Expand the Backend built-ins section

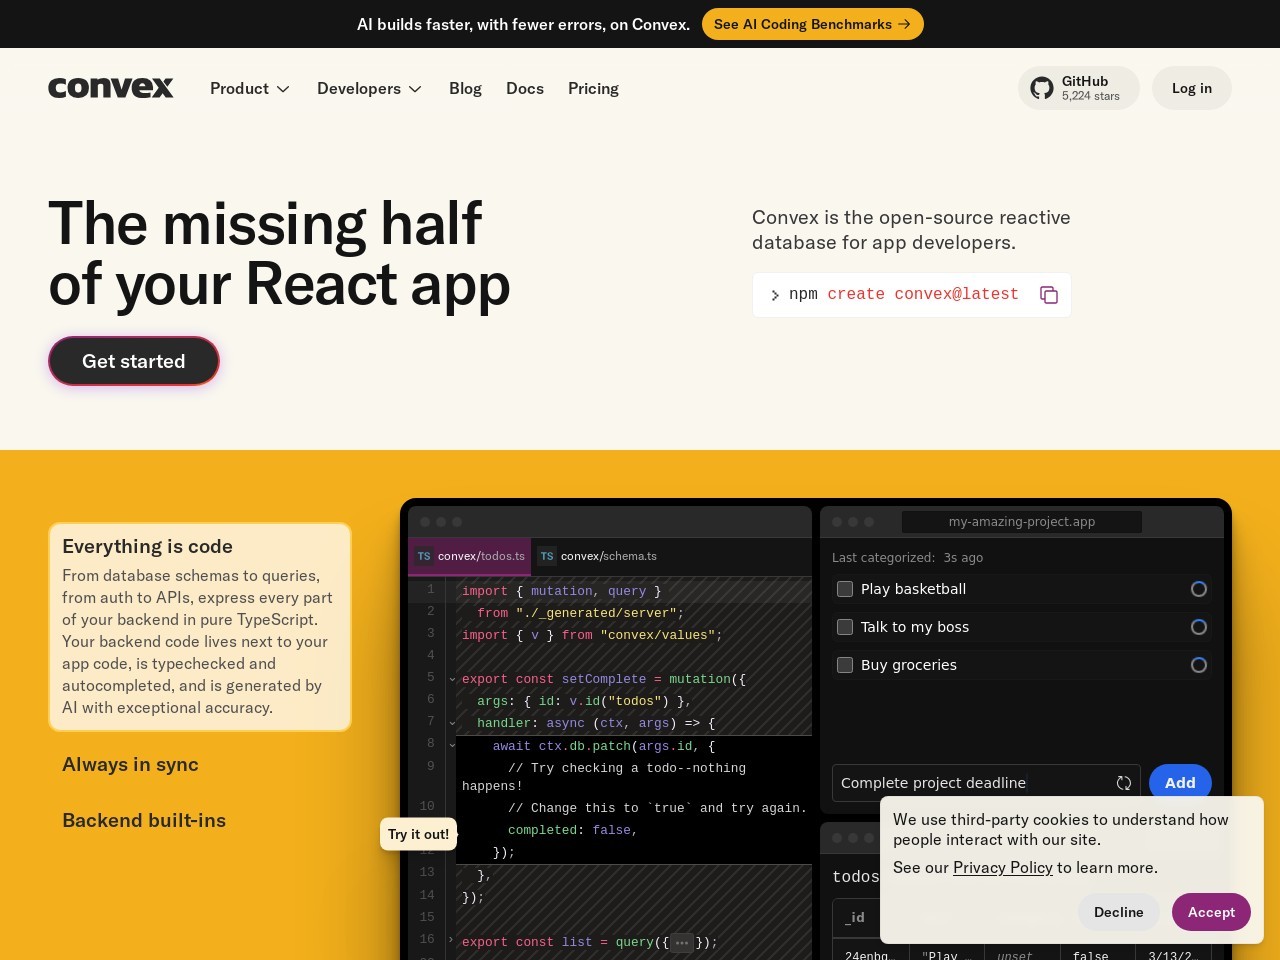click(x=144, y=820)
